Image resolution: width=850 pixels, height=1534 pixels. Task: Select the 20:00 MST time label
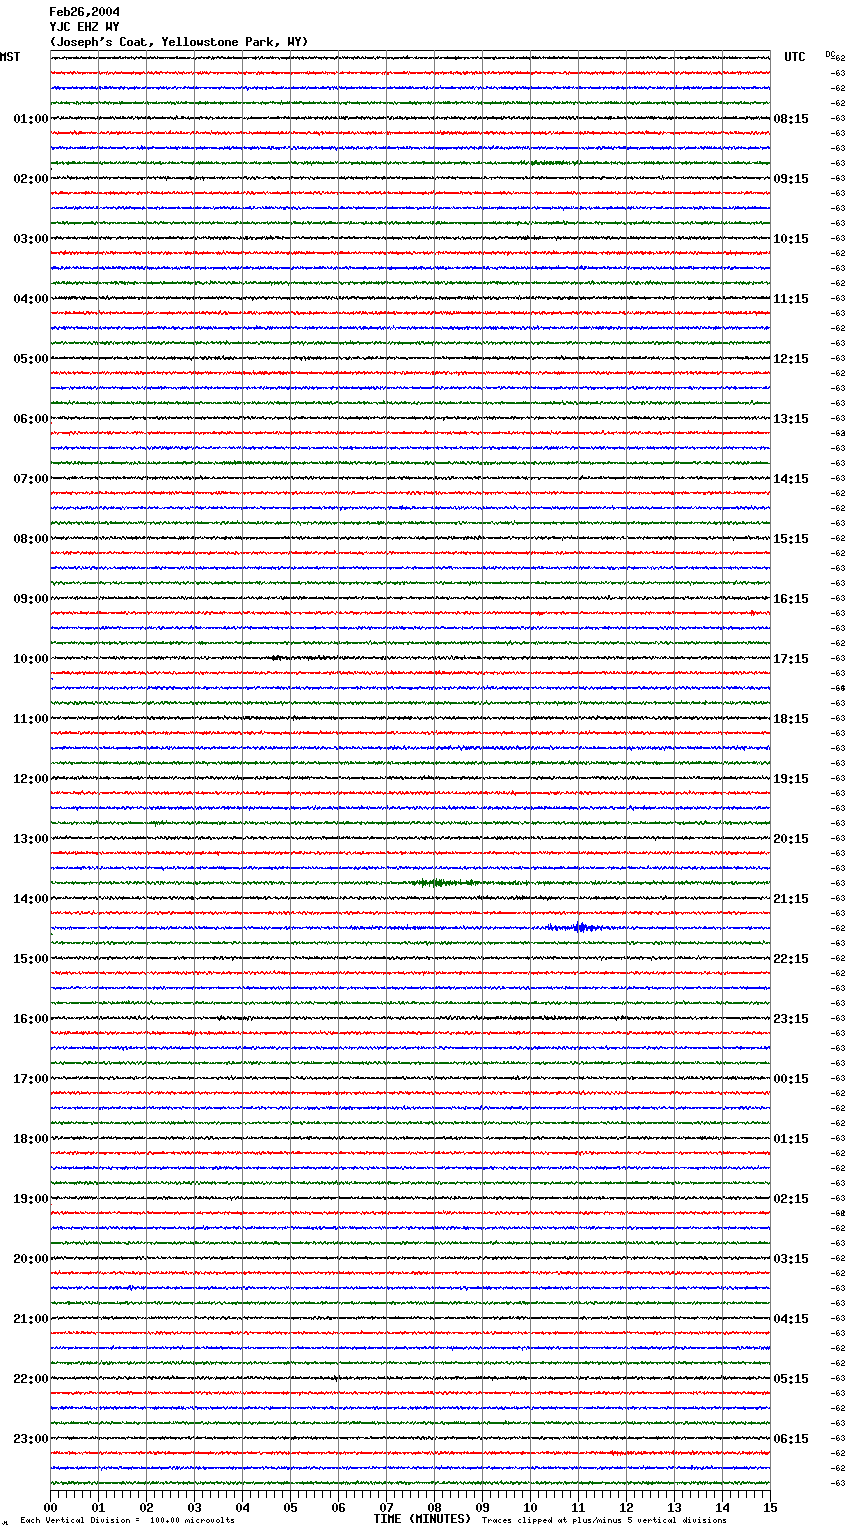coord(31,1259)
